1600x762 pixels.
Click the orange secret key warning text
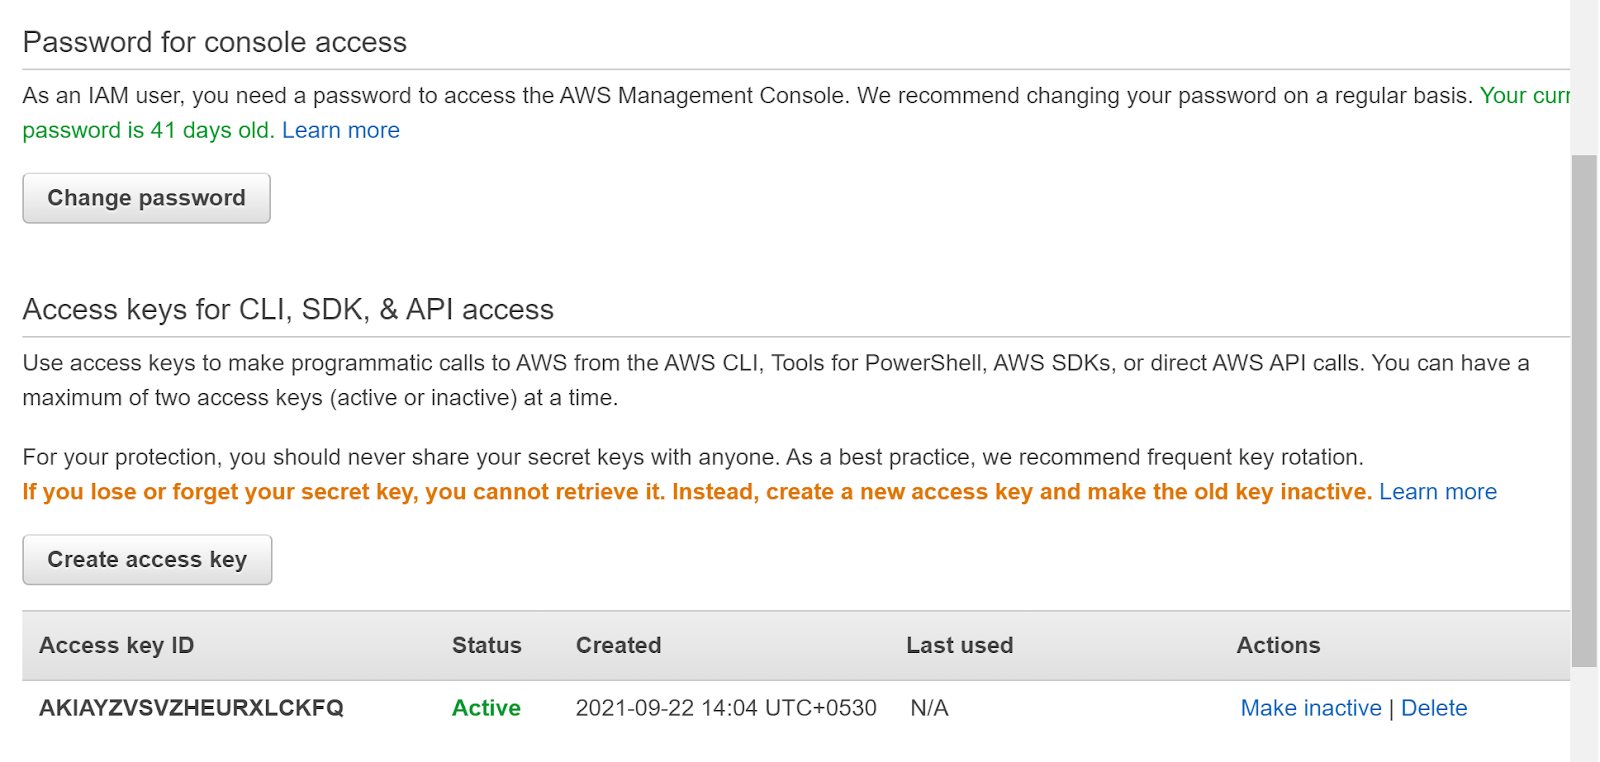pos(696,492)
